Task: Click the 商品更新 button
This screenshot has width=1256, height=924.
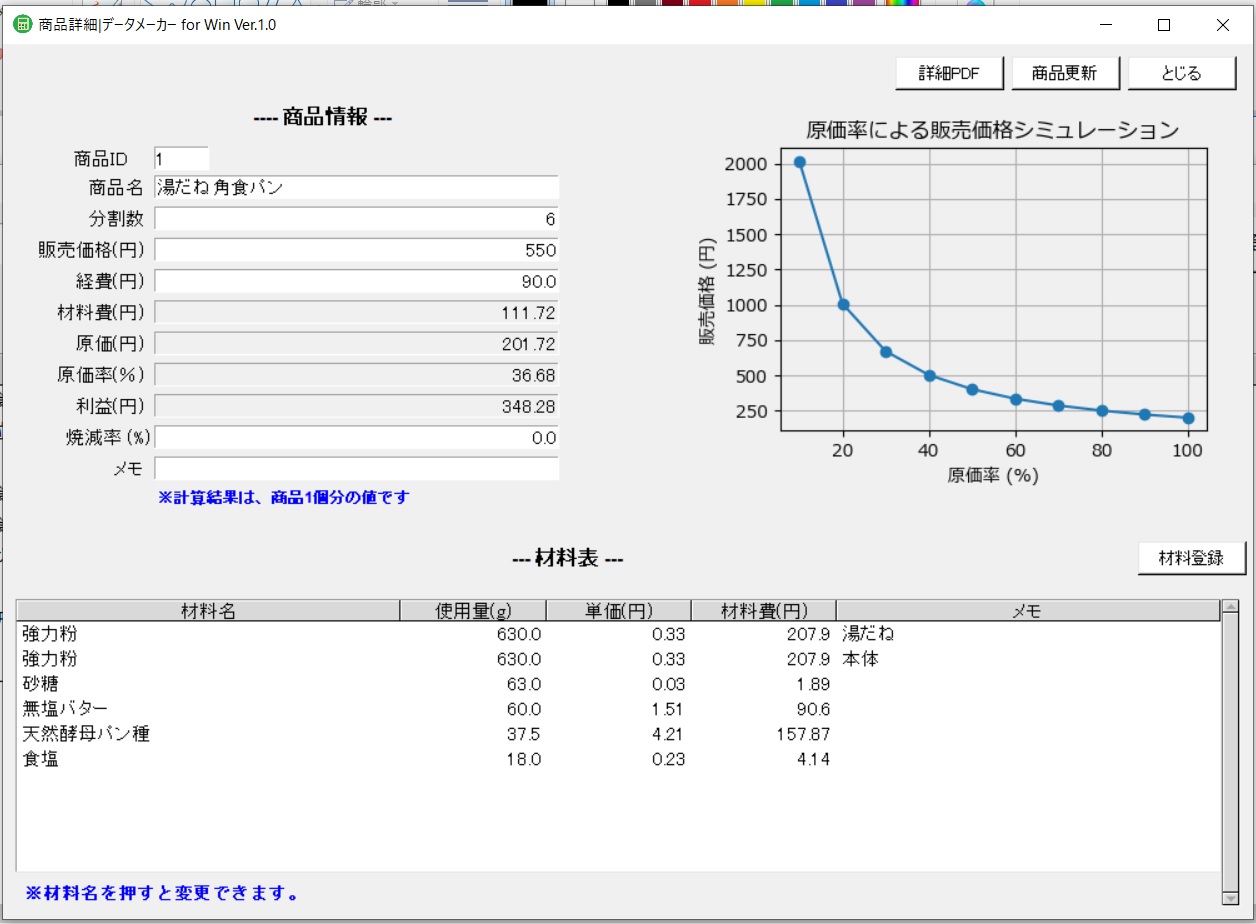Action: [x=1064, y=73]
